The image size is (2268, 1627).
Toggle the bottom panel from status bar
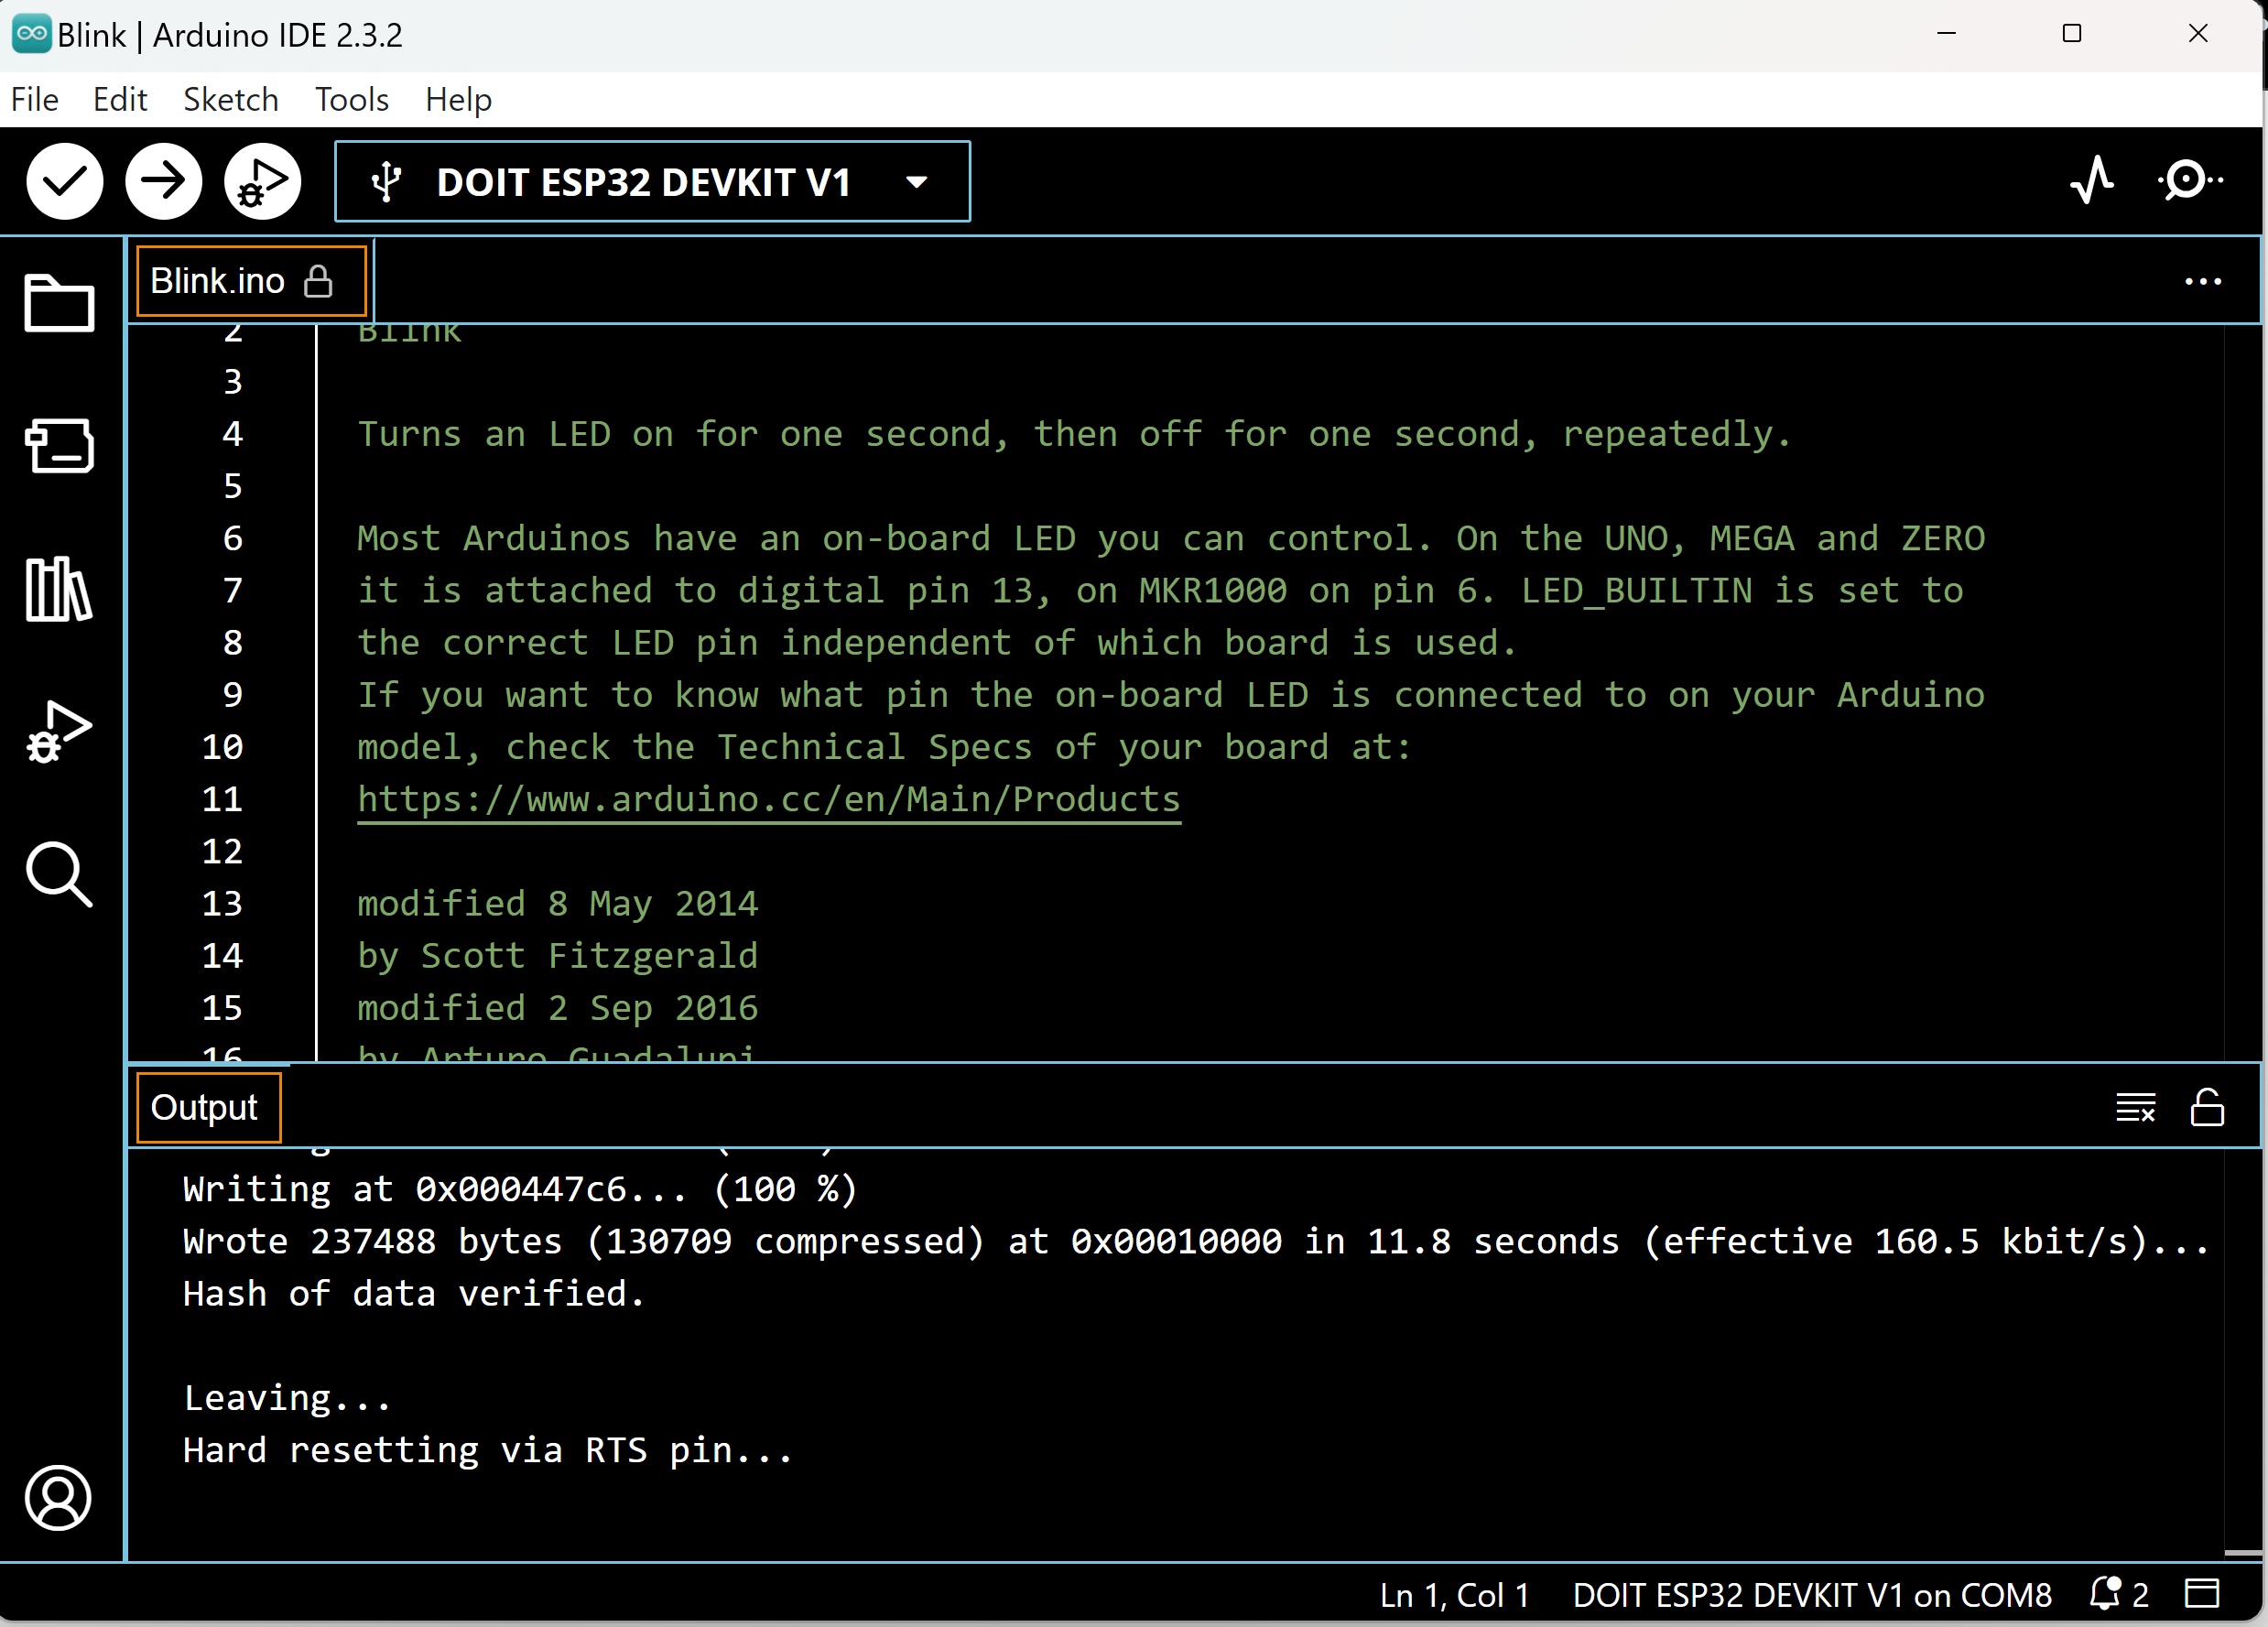(2202, 1594)
